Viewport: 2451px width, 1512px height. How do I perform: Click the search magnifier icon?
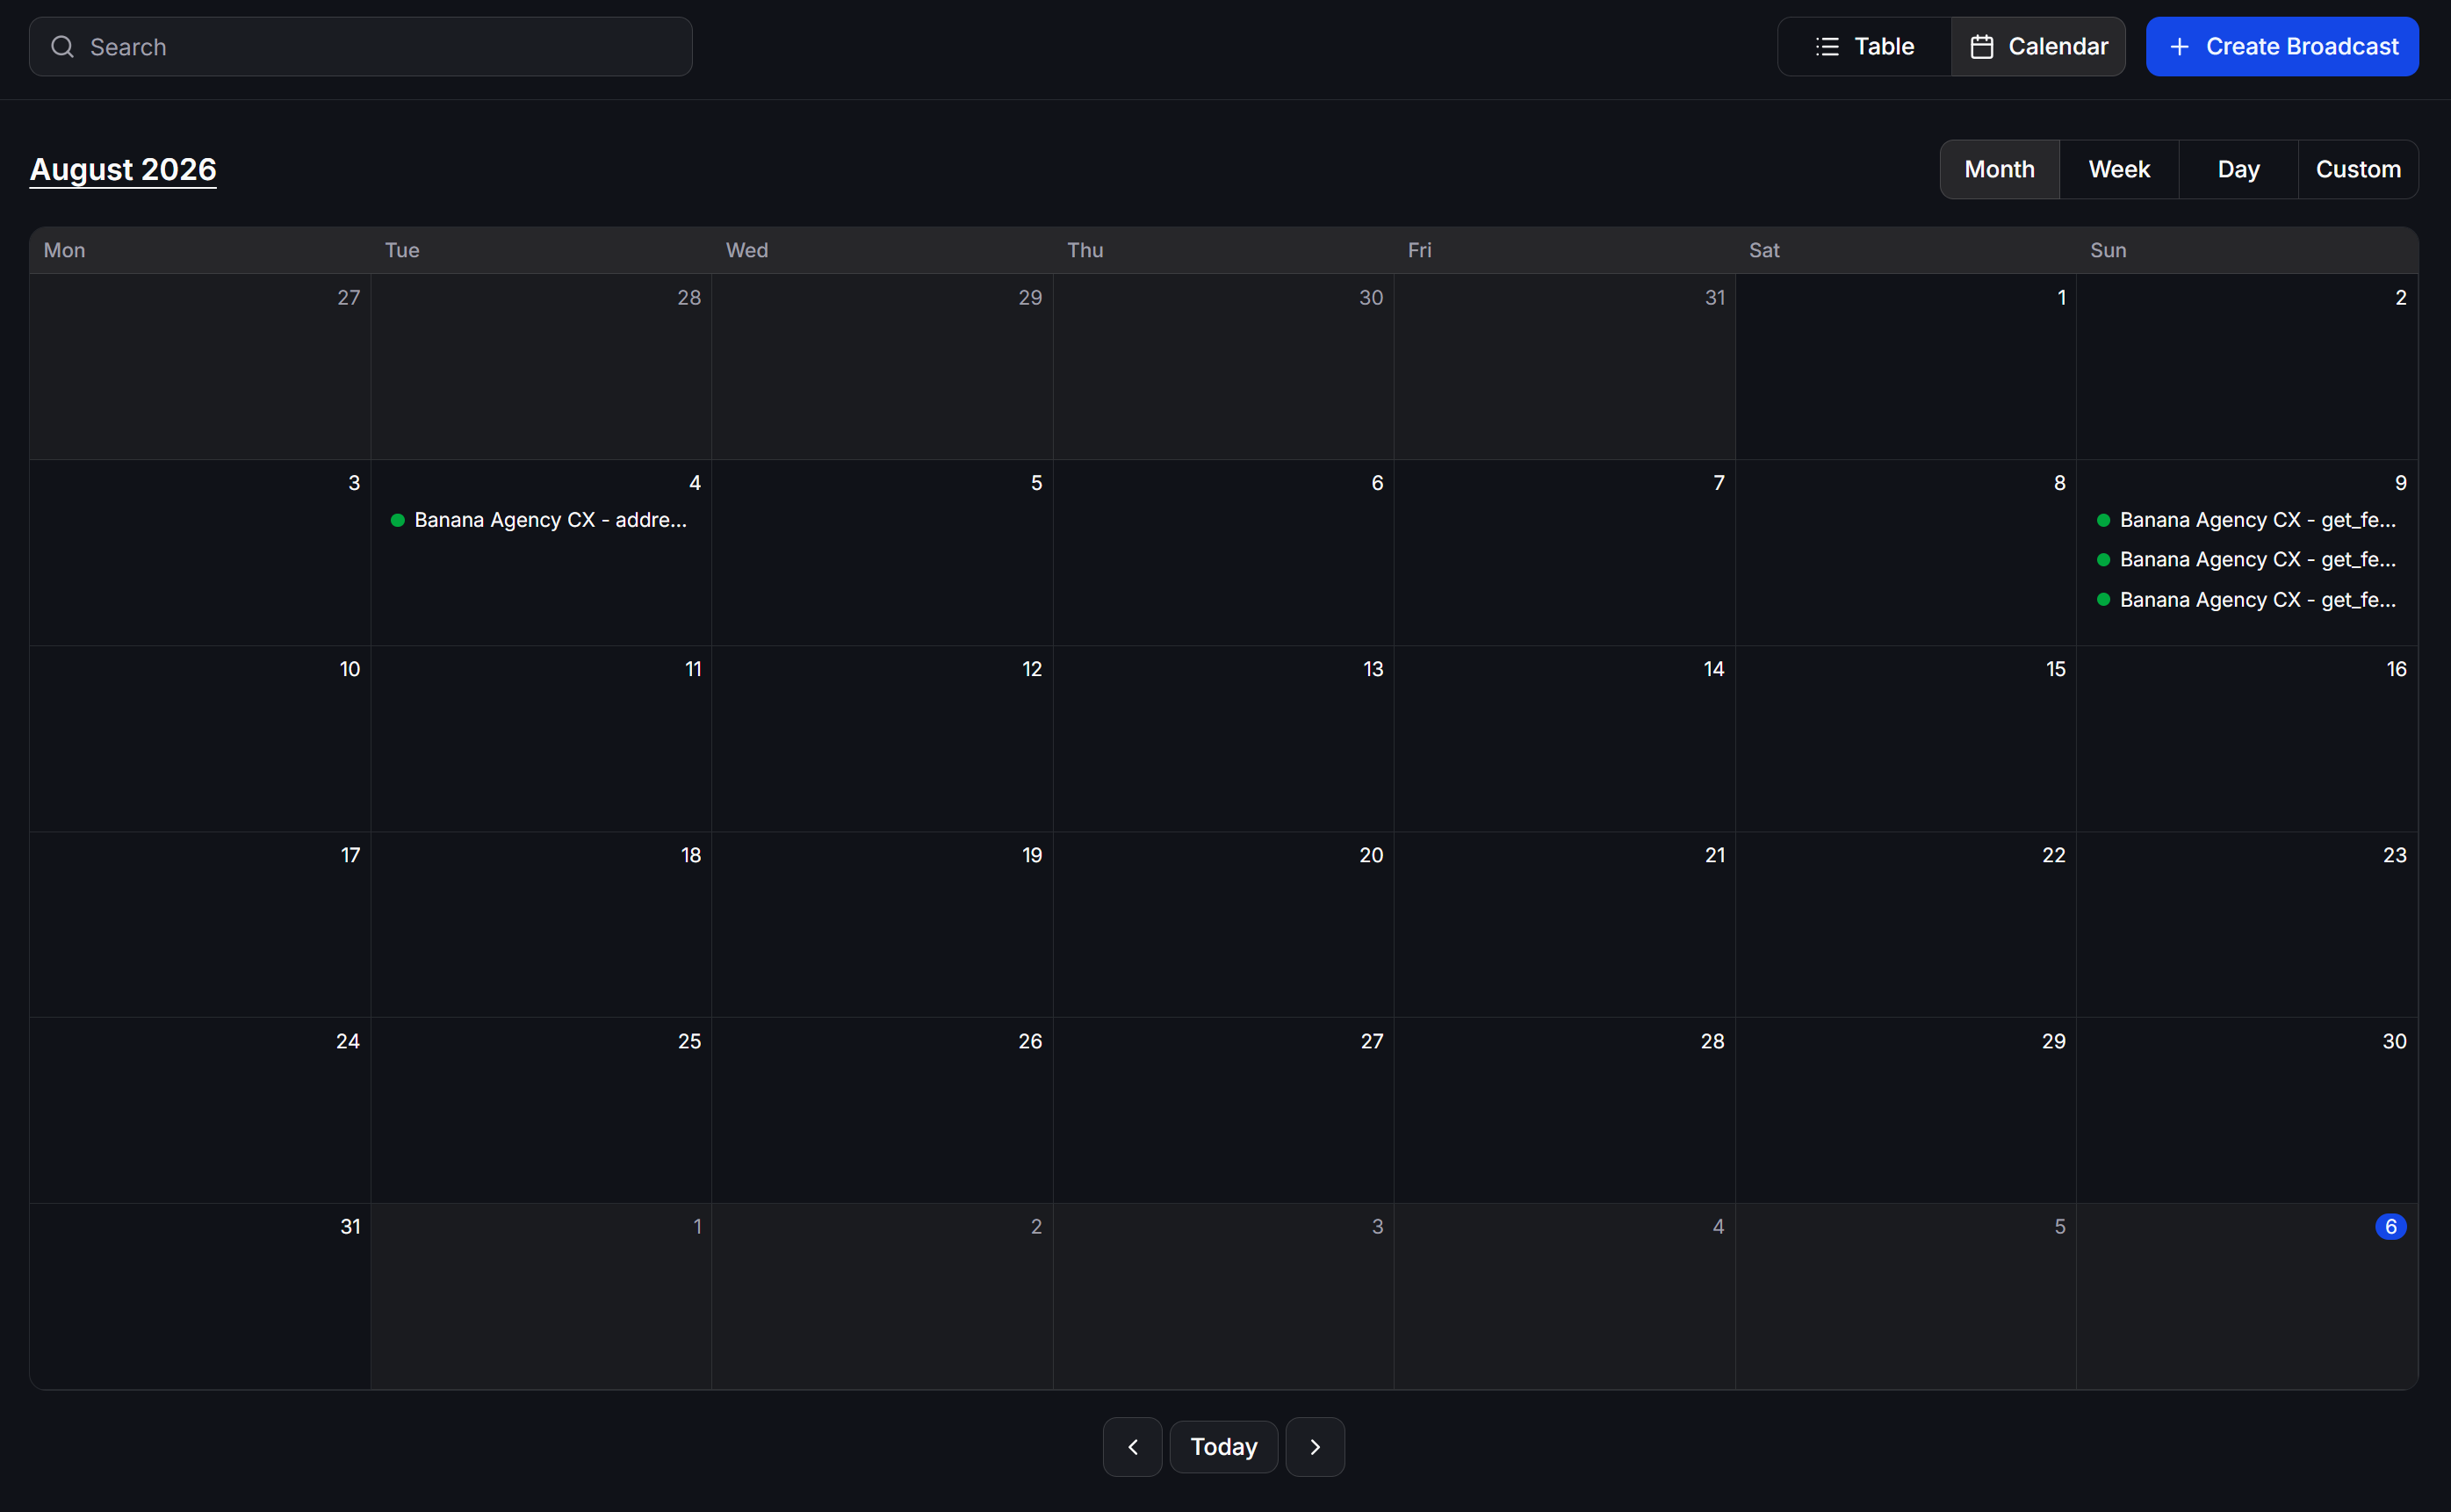62,47
